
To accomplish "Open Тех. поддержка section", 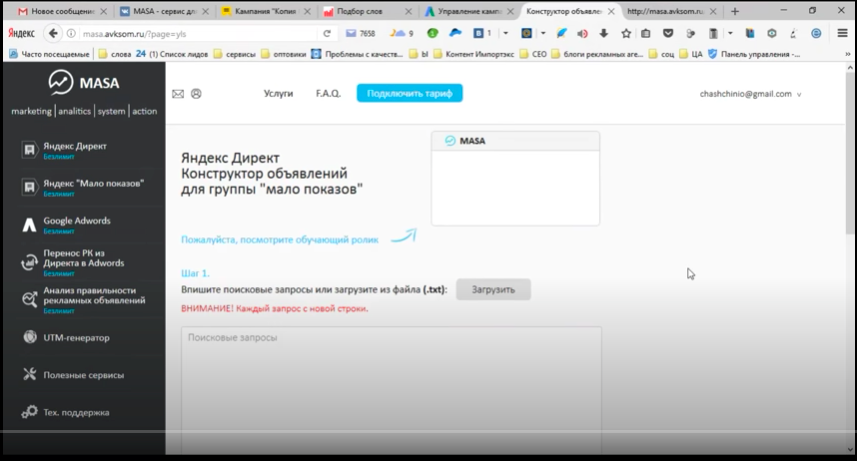I will click(x=66, y=412).
